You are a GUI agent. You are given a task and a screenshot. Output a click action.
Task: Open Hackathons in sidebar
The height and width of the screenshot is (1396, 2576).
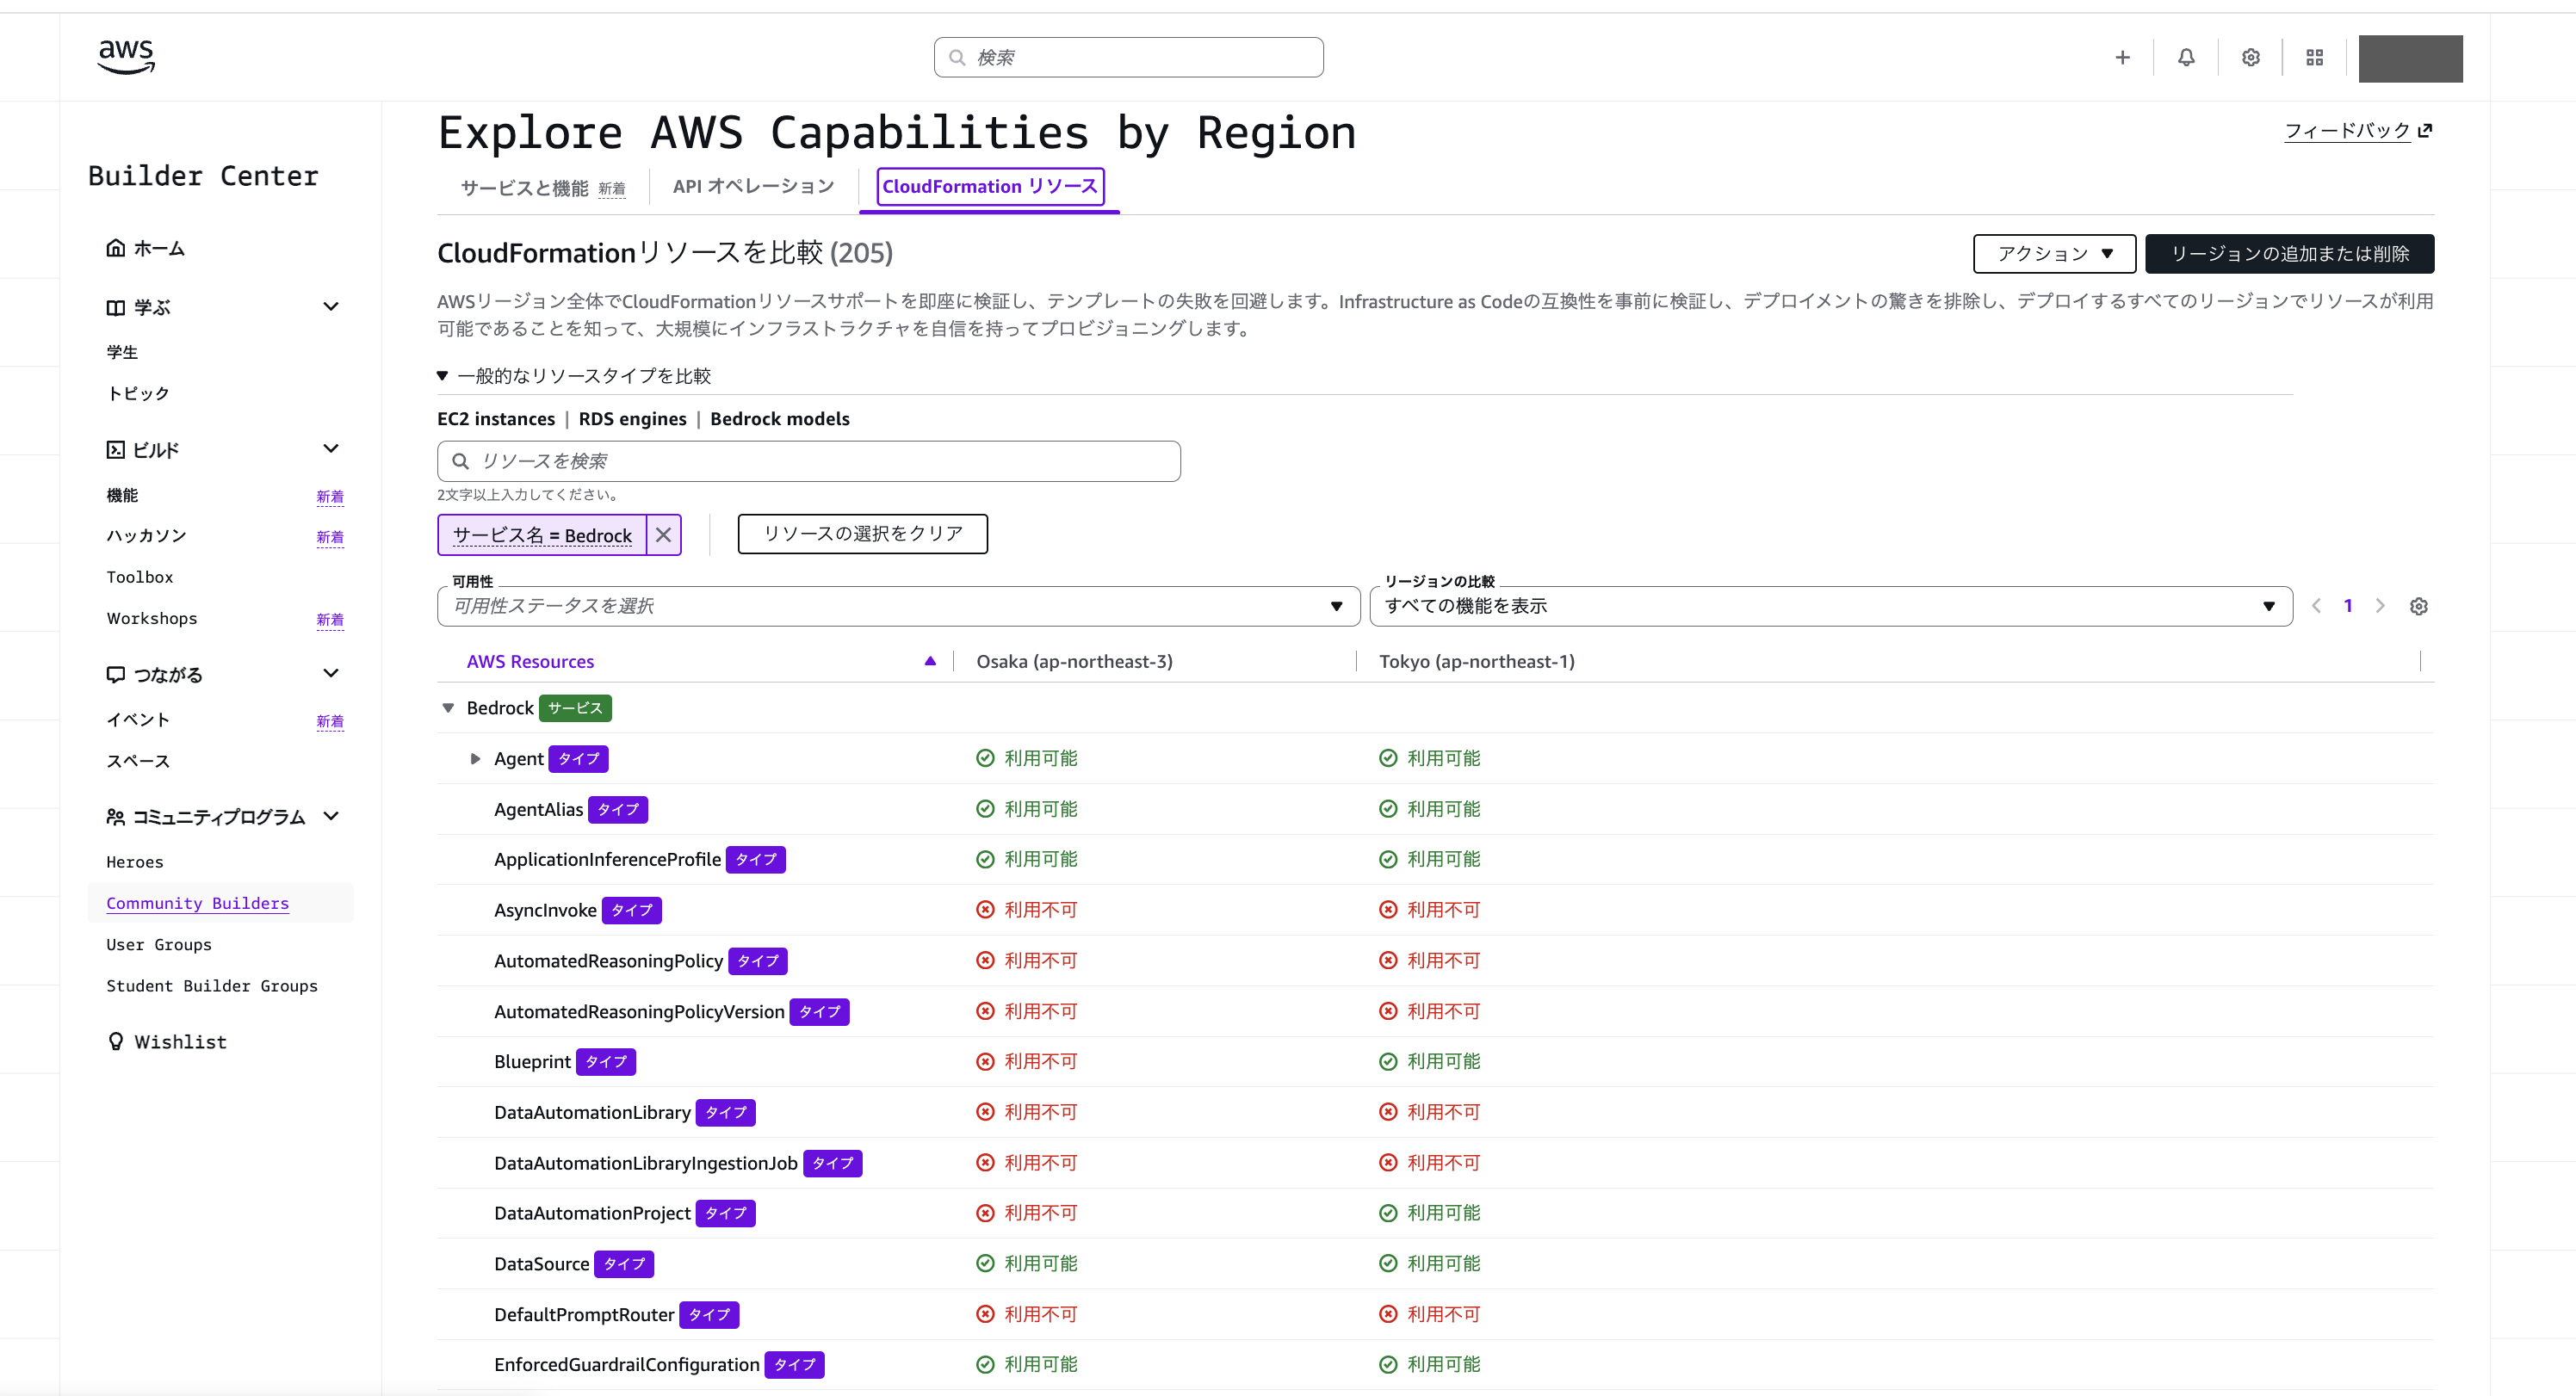tap(147, 536)
